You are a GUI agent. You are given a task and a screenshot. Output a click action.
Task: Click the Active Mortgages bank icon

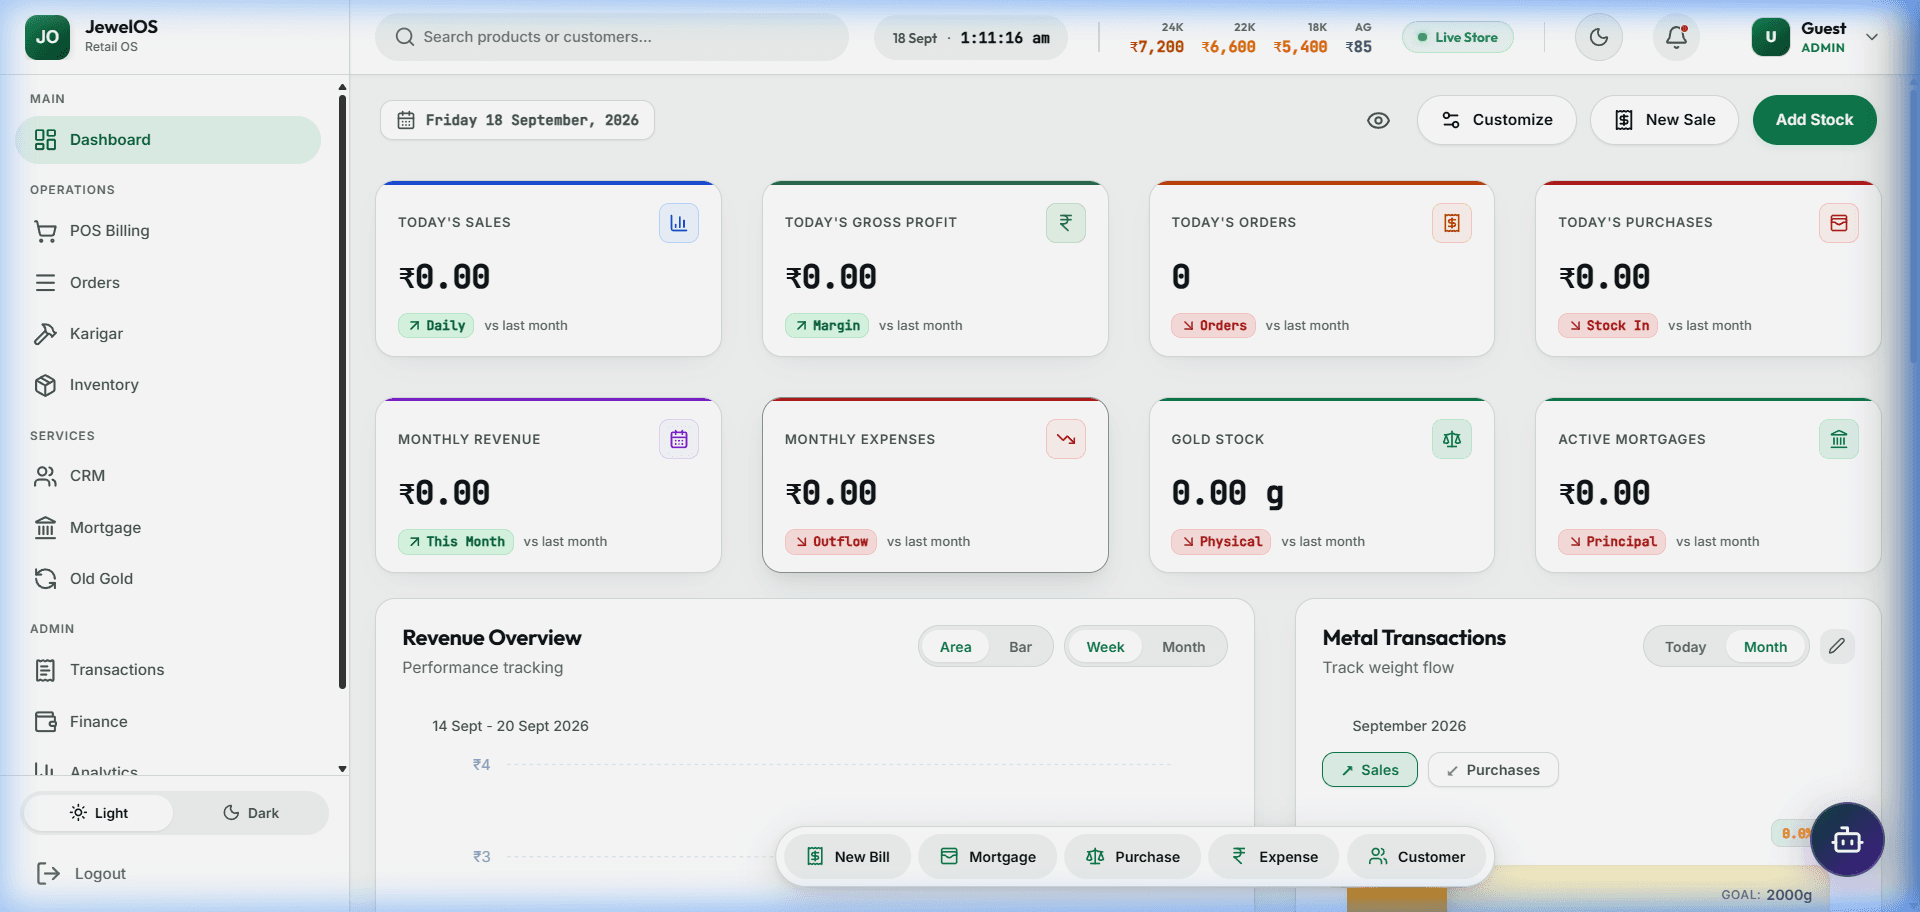tap(1839, 439)
